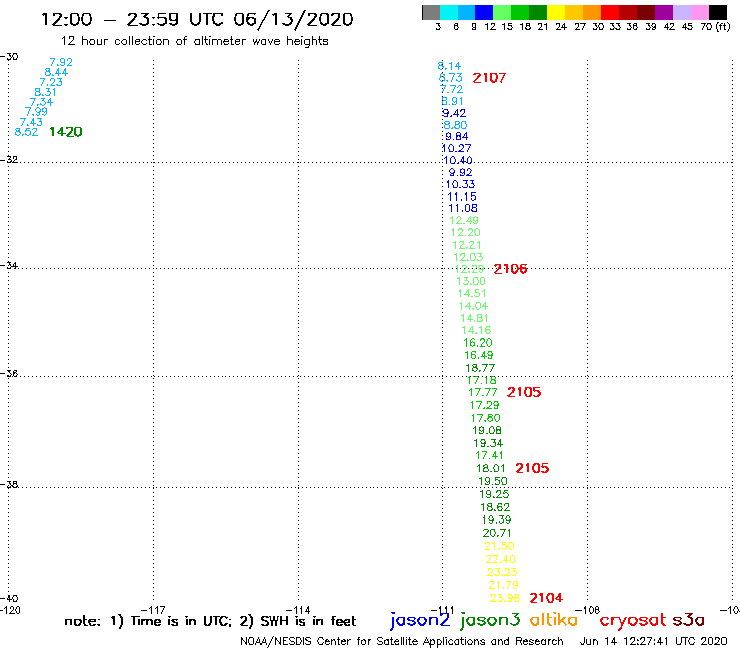Click the longitude label -108
The image size is (740, 650).
[587, 610]
